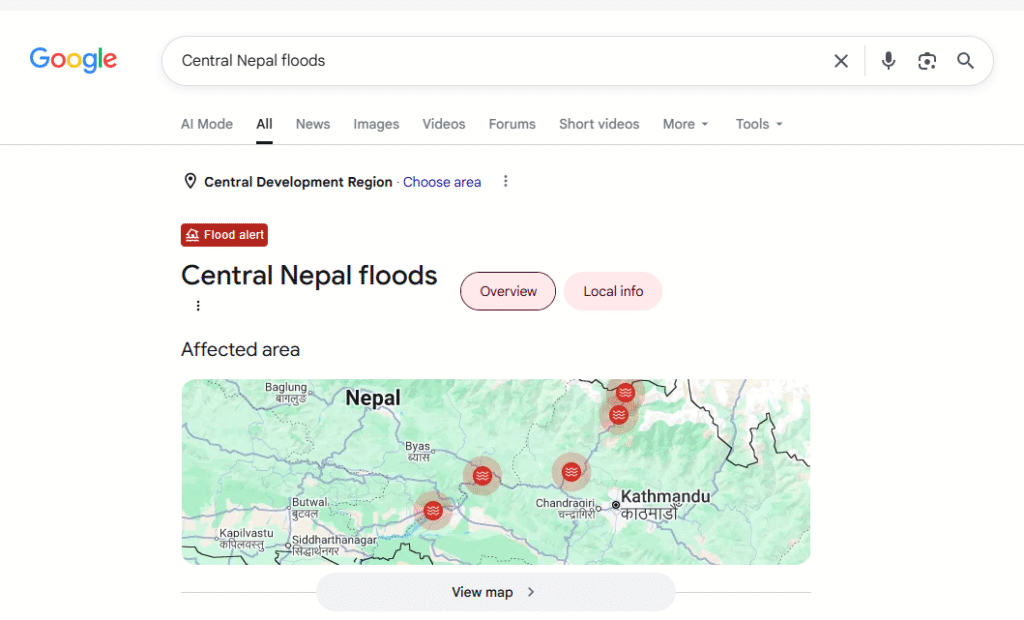This screenshot has width=1024, height=620.
Task: Click the topmost flood marker on the map
Action: [625, 392]
